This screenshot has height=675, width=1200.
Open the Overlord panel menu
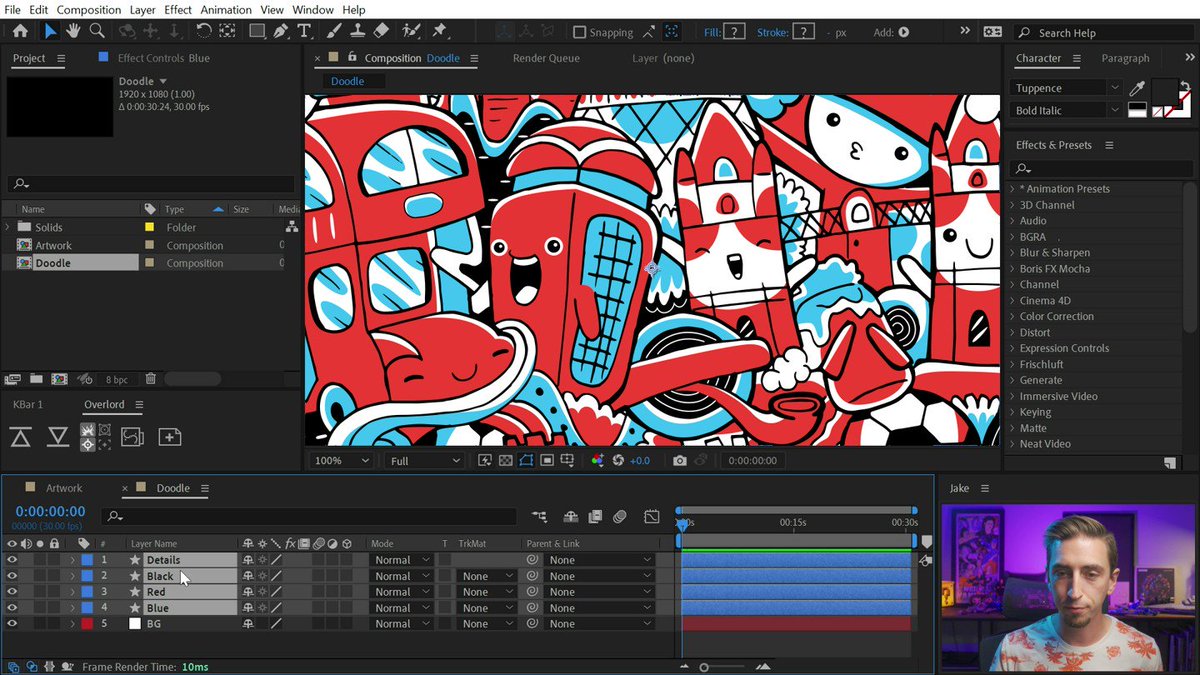139,405
